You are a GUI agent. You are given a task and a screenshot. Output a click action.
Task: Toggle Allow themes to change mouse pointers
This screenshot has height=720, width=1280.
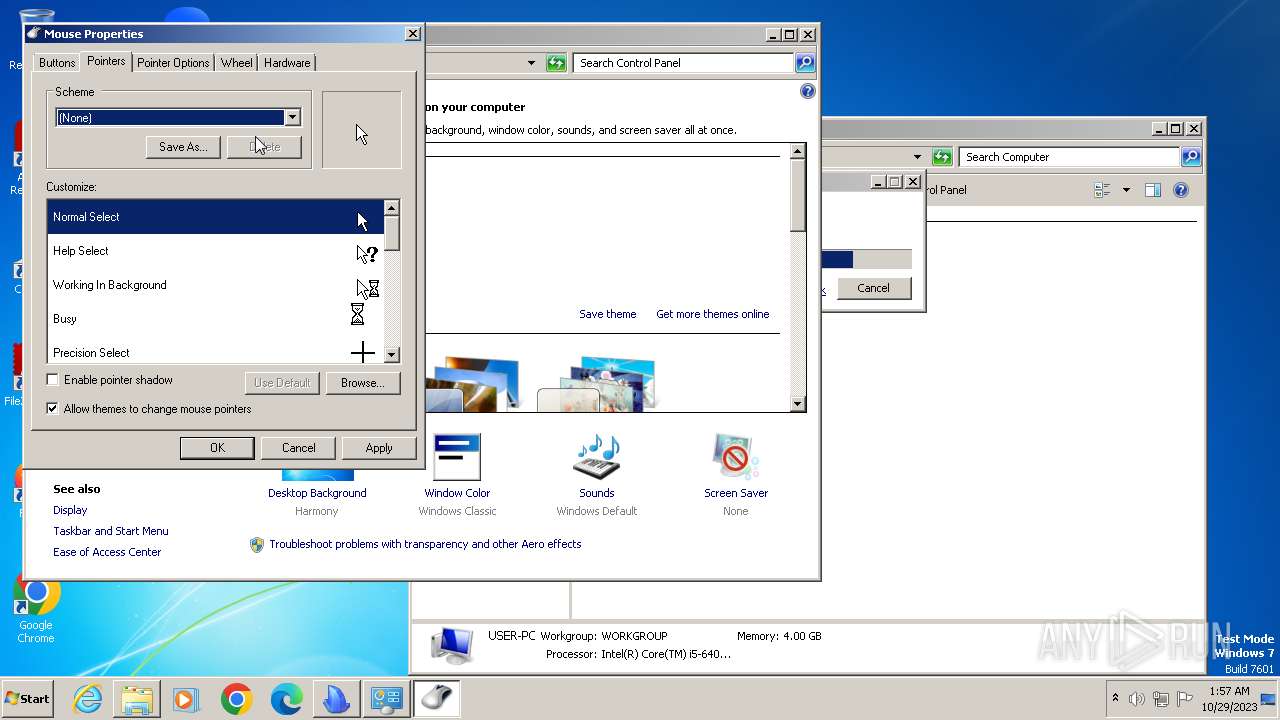pos(53,409)
